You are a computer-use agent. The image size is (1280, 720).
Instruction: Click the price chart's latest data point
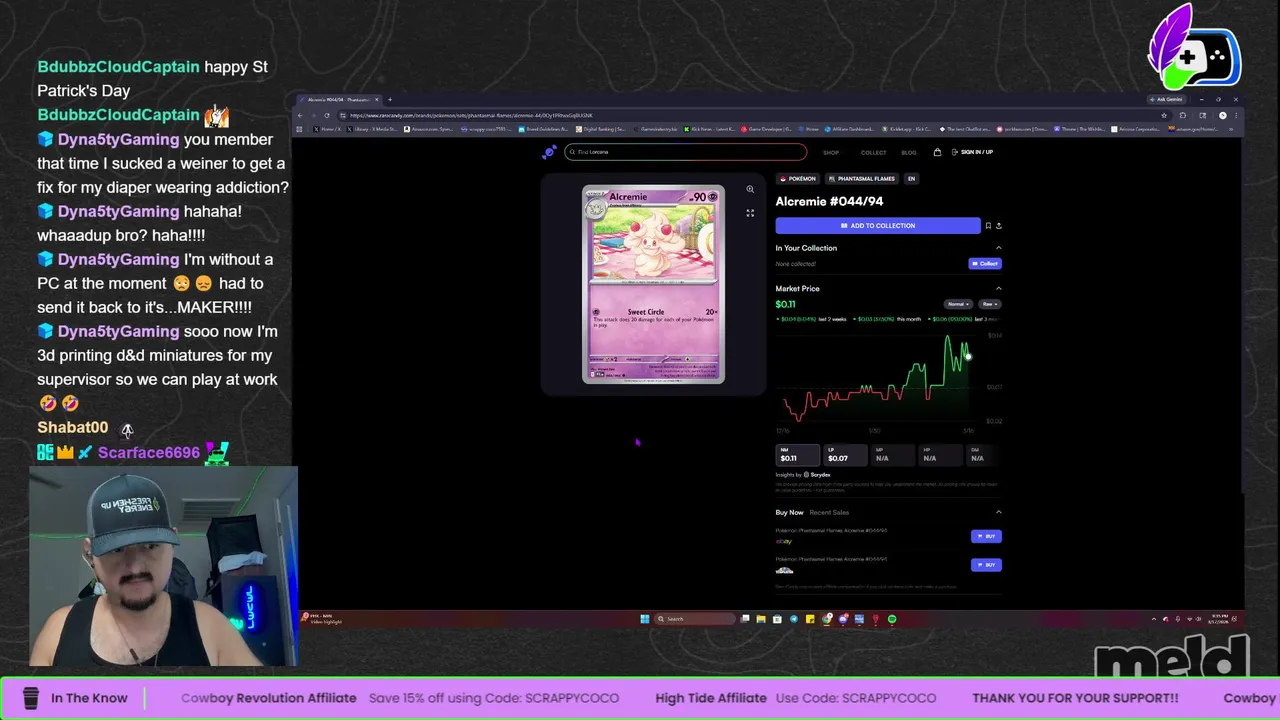coord(968,356)
